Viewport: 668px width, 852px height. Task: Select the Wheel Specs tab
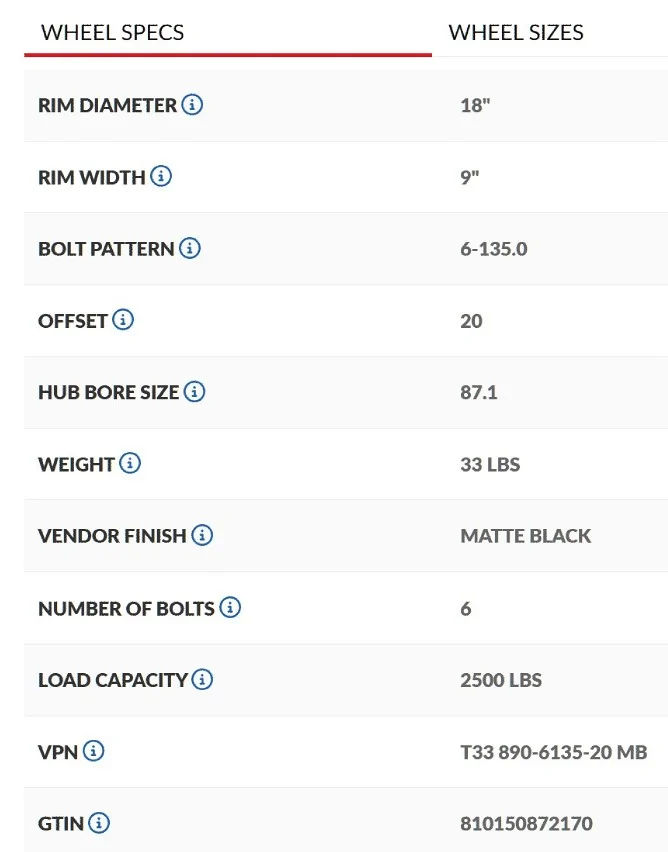[112, 32]
